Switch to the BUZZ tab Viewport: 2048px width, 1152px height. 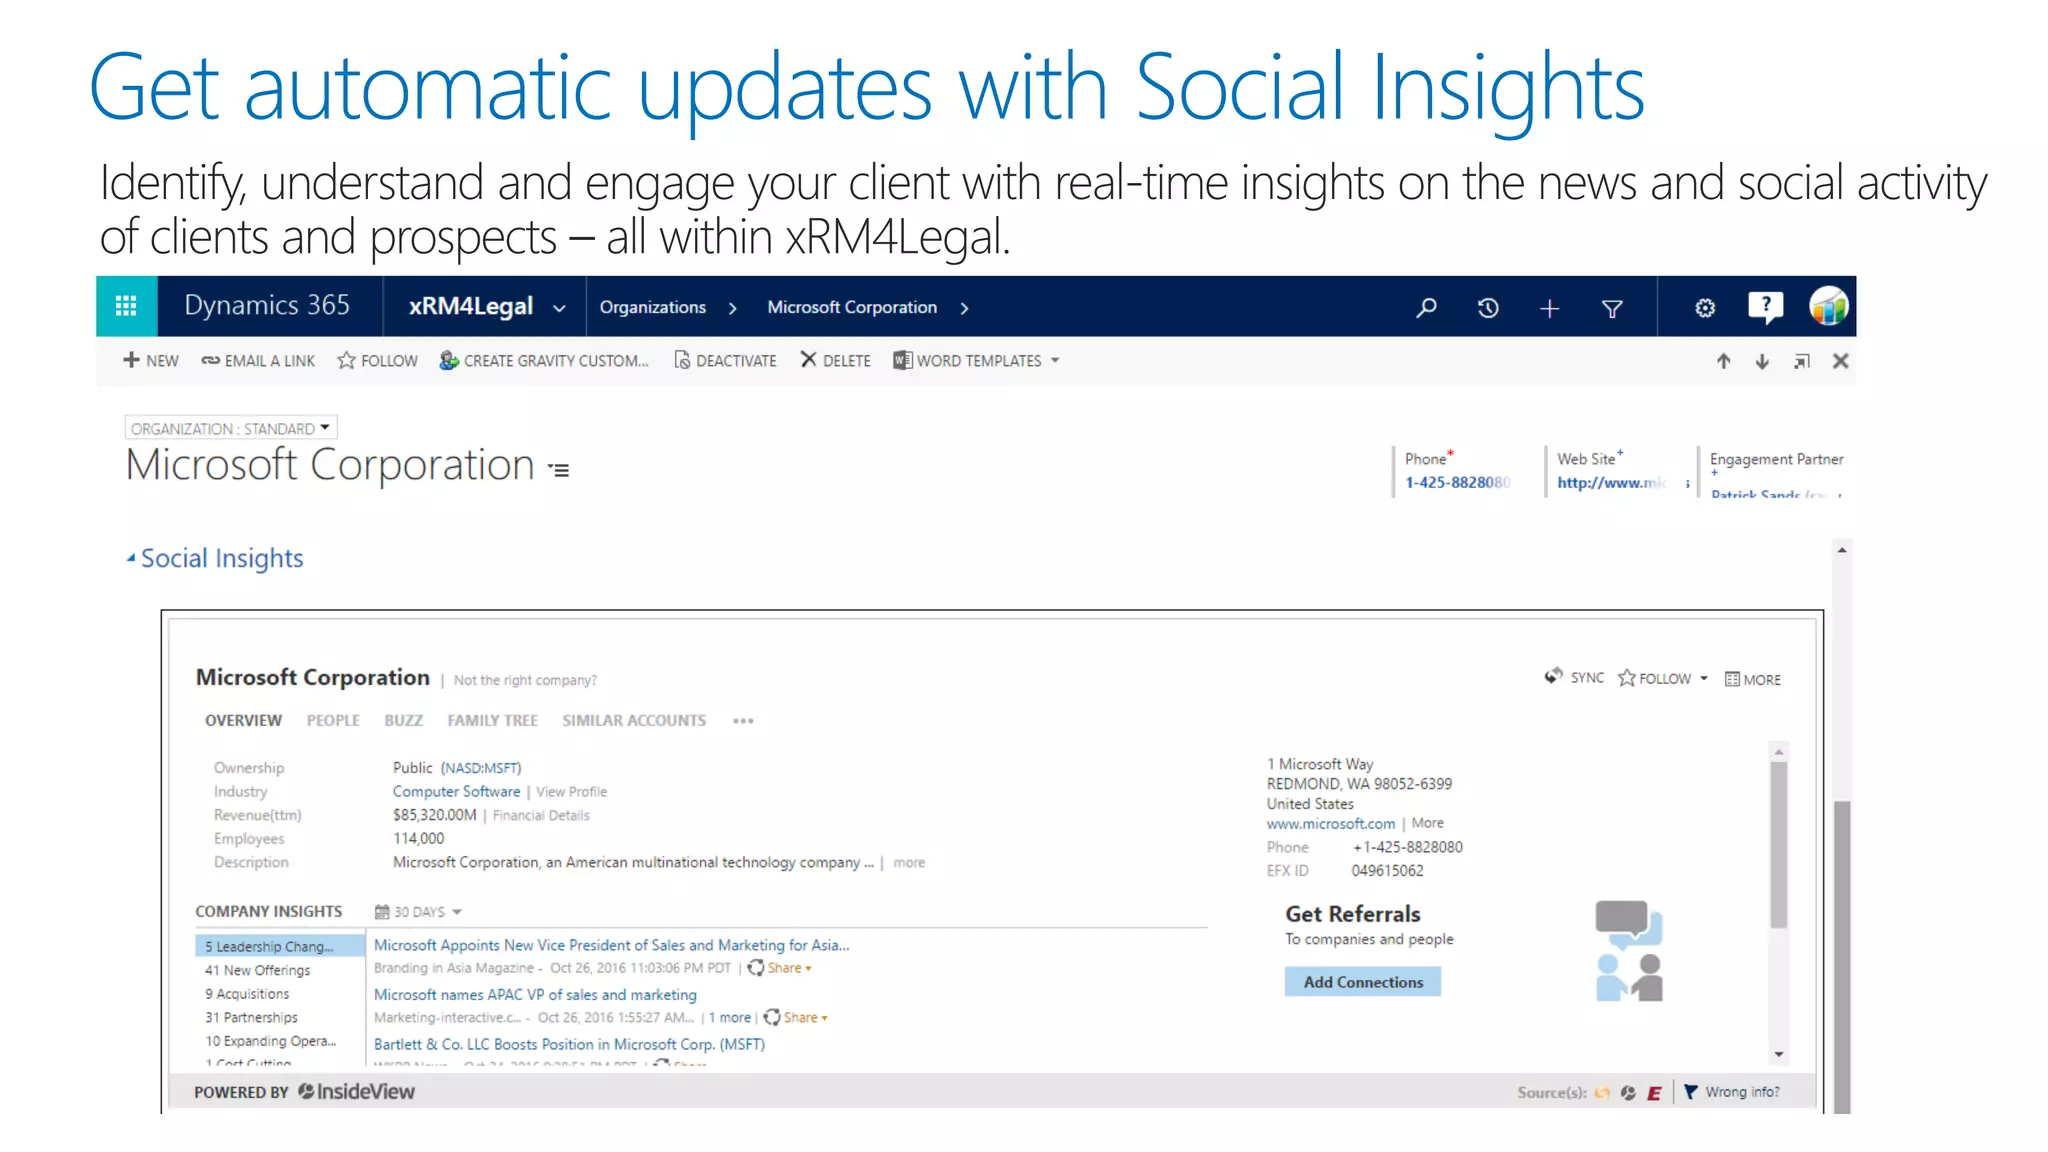403,720
